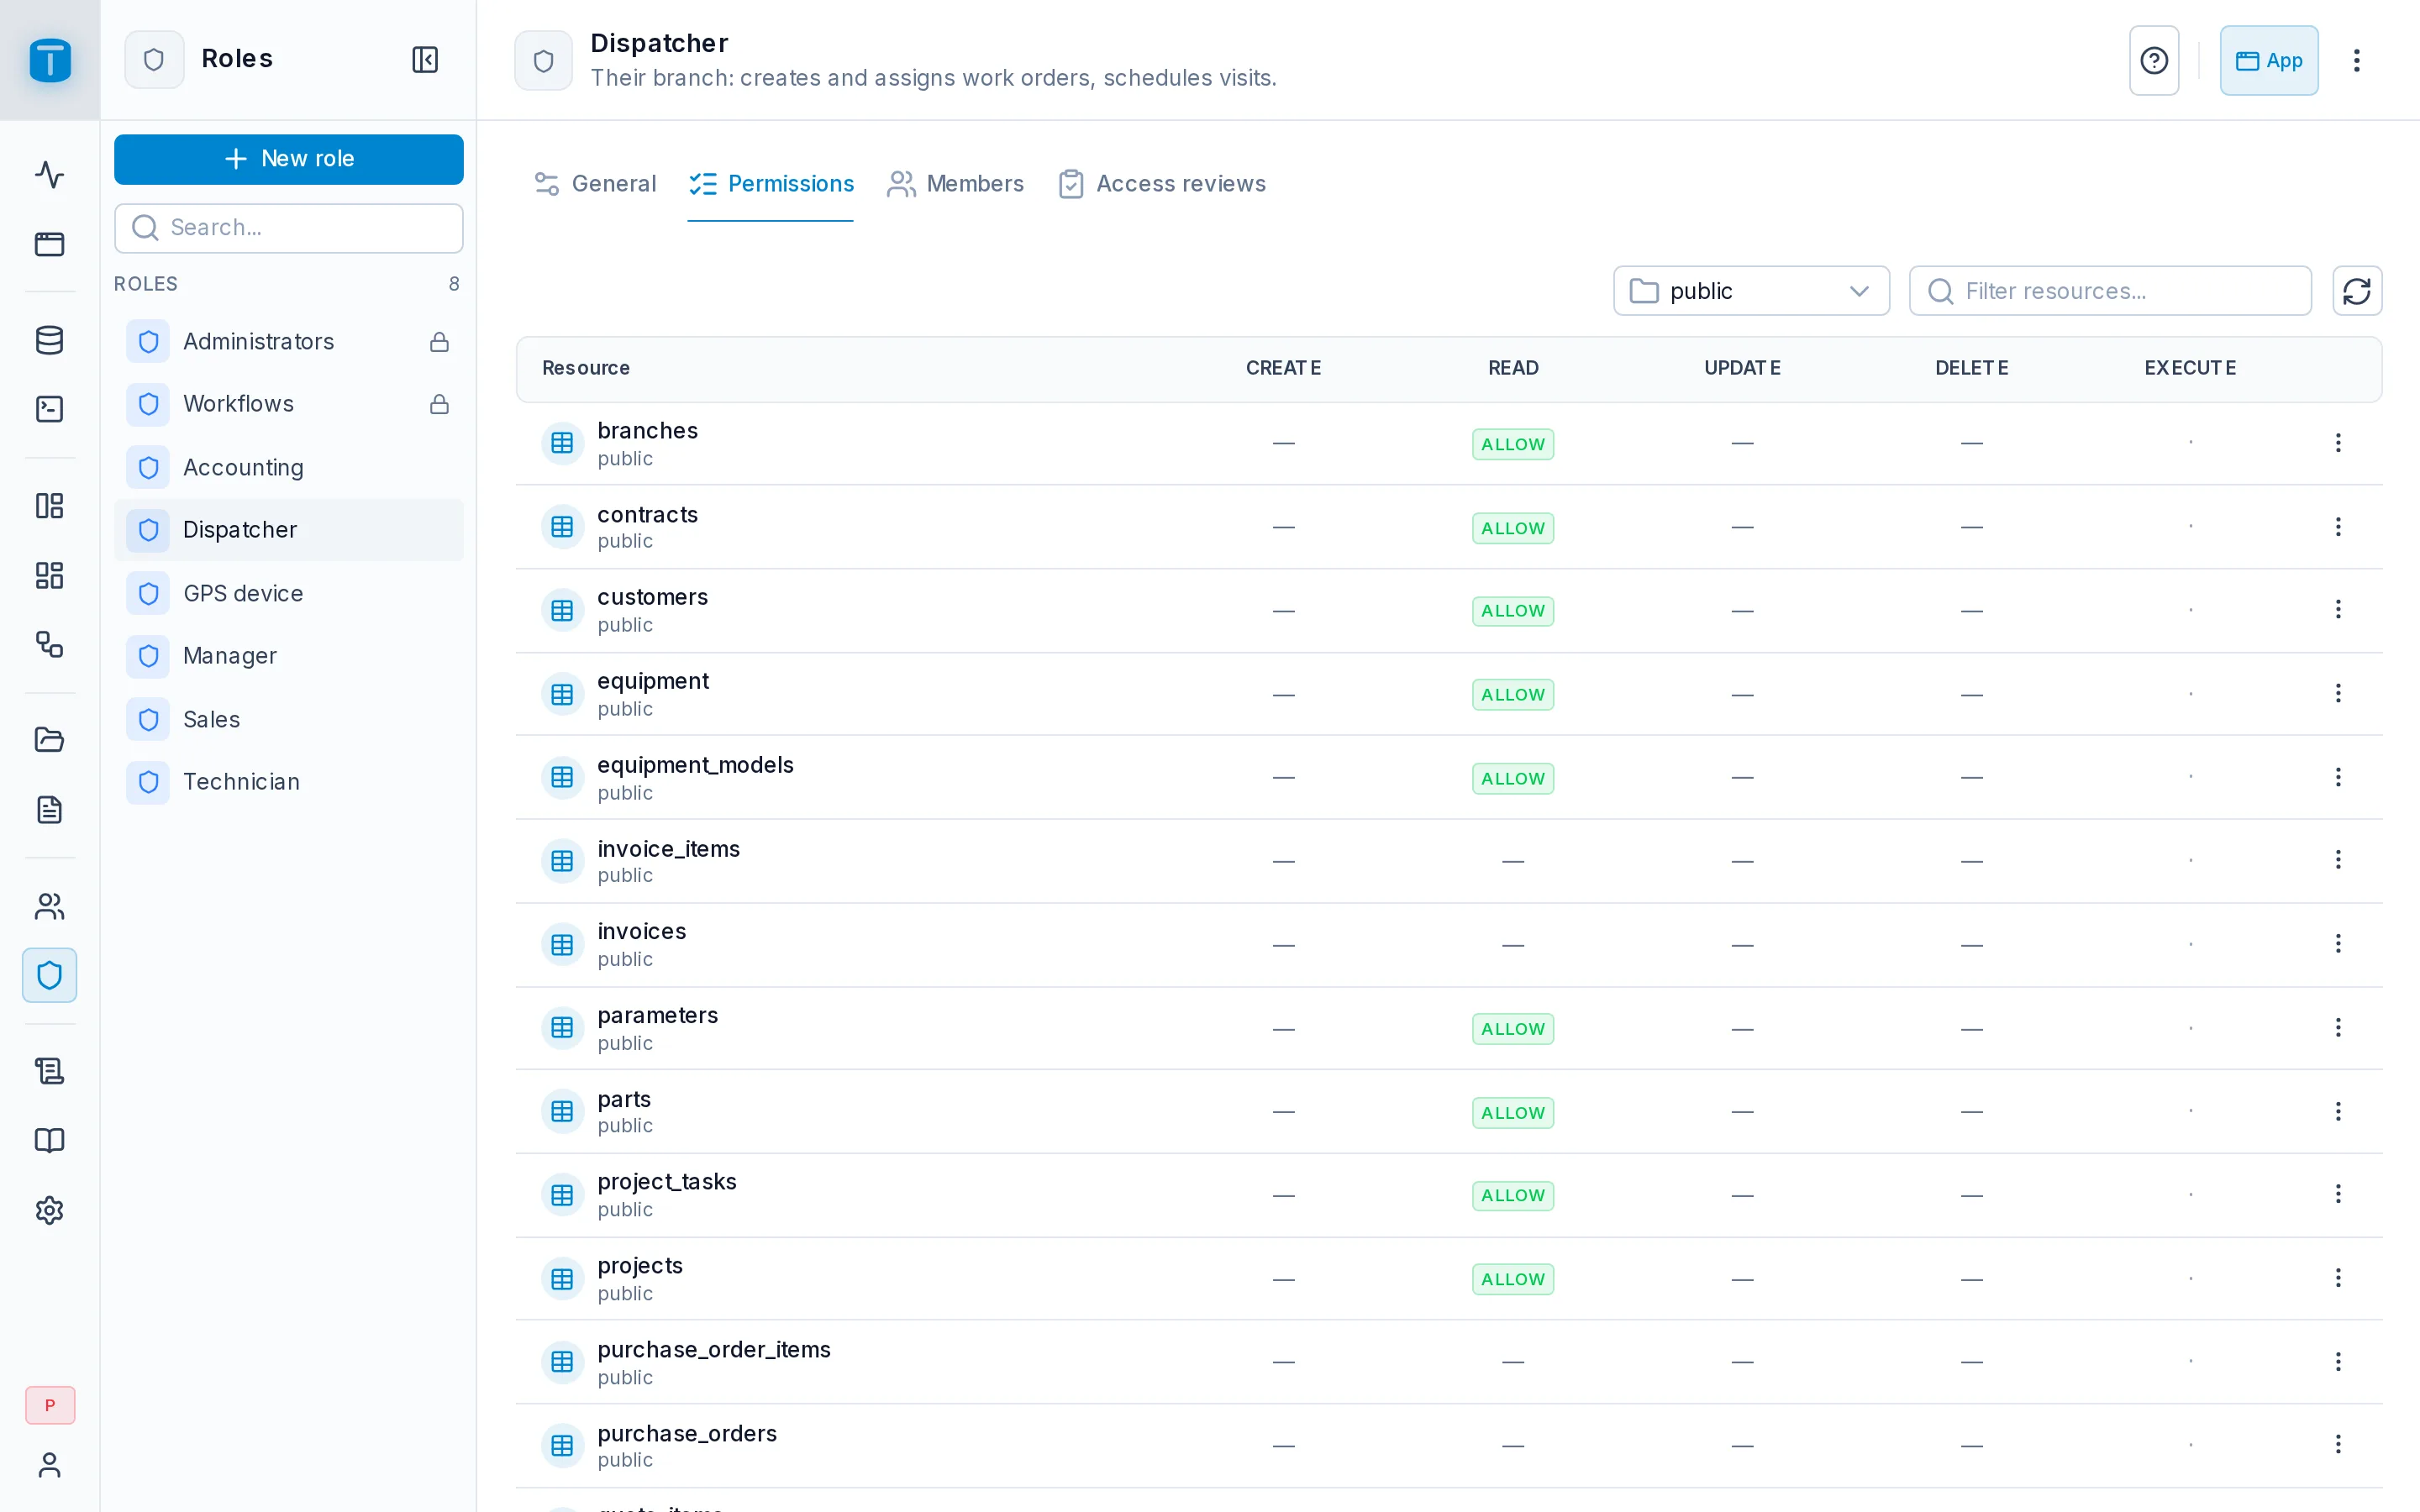The image size is (2420, 1512).
Task: Toggle UPDATE permission for projects
Action: 1742,1279
